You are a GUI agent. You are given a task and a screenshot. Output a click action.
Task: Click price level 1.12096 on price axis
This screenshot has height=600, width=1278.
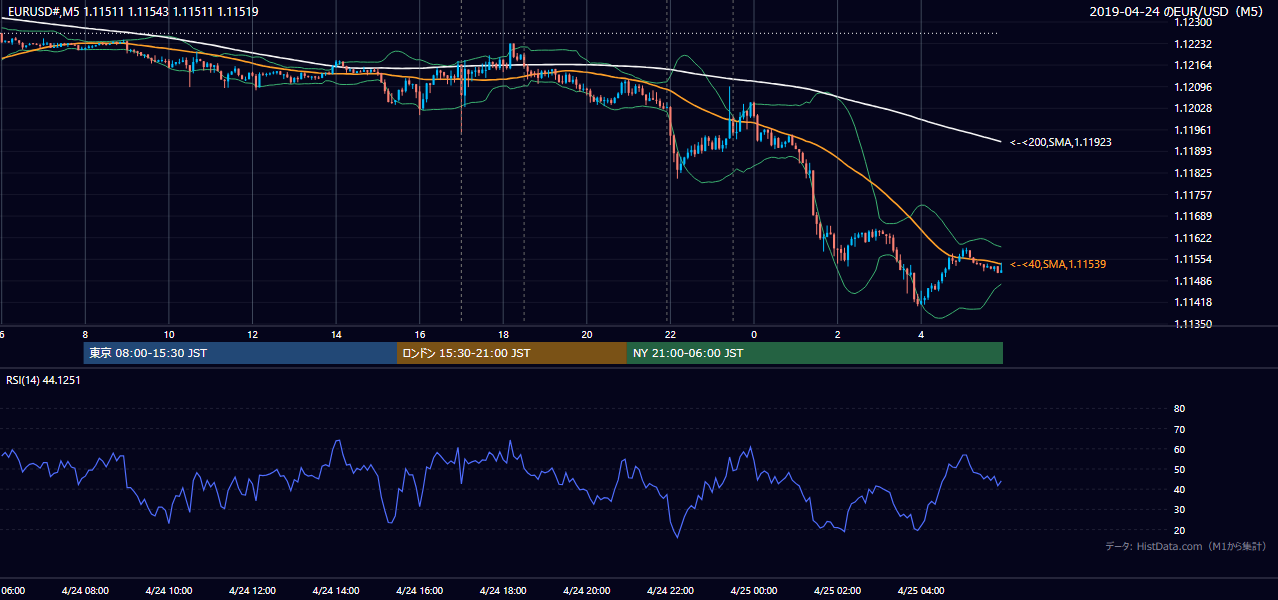[1193, 87]
